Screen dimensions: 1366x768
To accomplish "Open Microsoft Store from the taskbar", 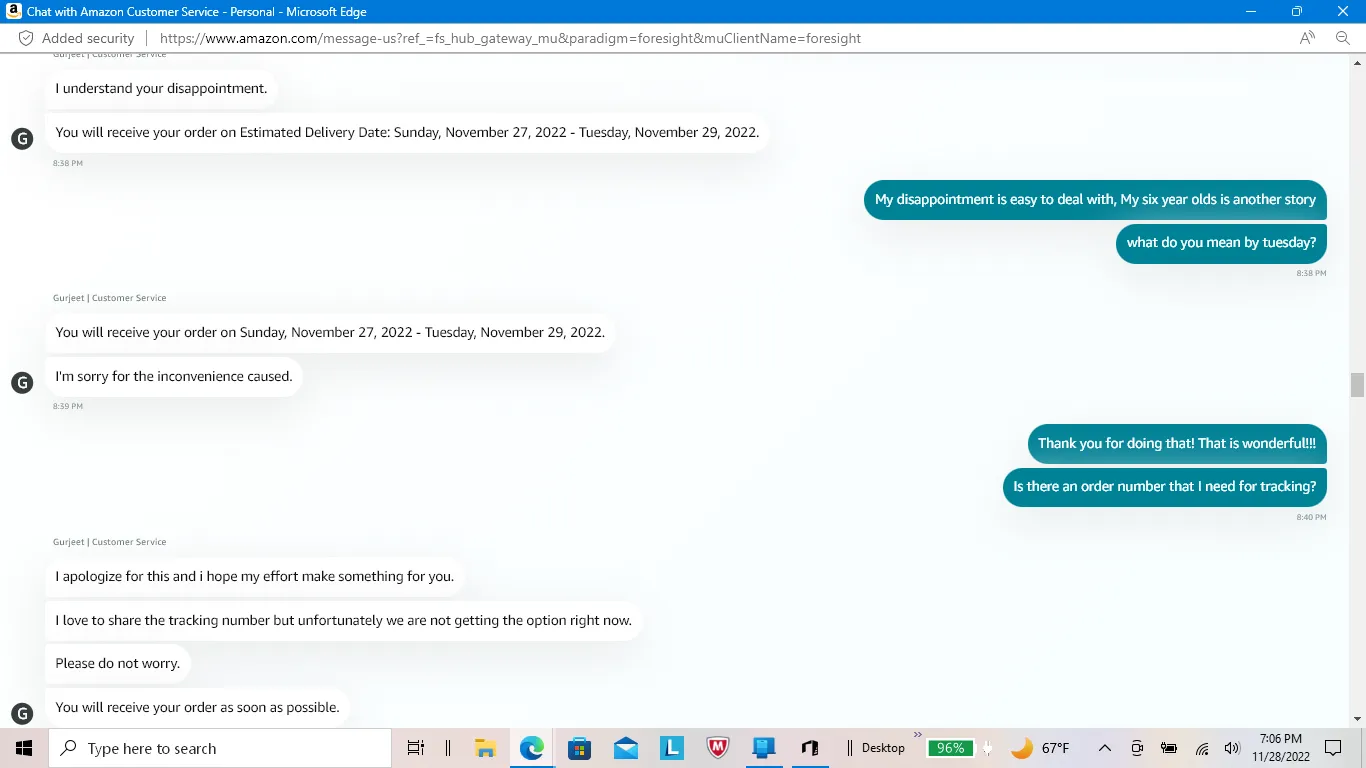I will point(579,748).
